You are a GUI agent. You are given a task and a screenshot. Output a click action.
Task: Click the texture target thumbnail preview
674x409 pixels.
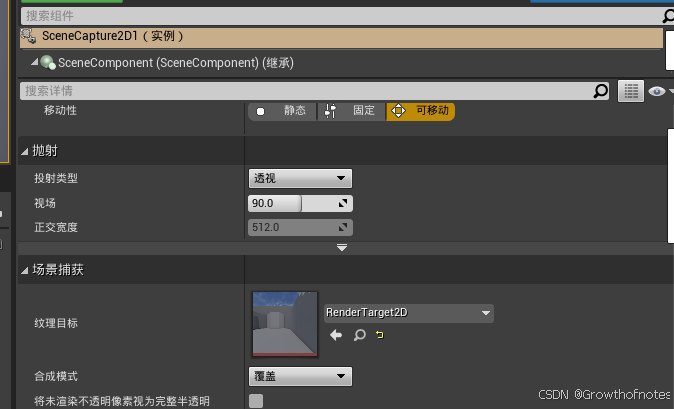click(285, 324)
